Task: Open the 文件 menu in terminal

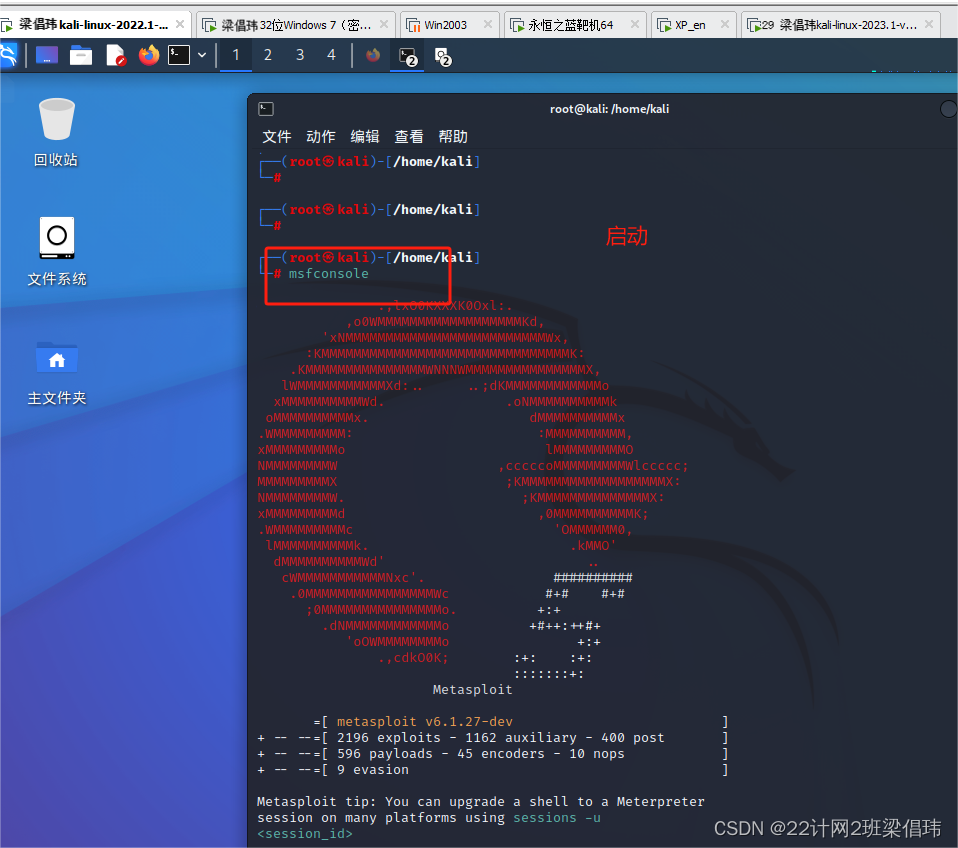Action: 277,137
